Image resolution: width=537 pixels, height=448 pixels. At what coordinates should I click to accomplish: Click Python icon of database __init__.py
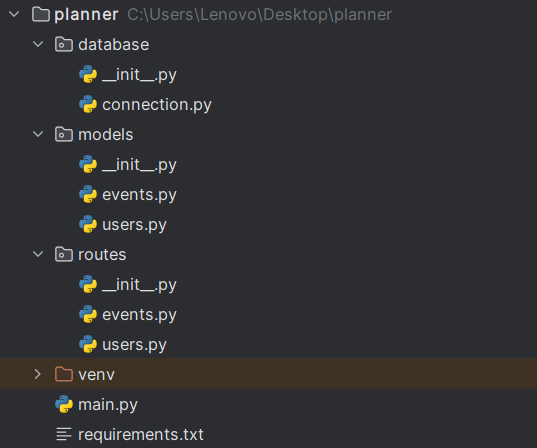point(88,74)
